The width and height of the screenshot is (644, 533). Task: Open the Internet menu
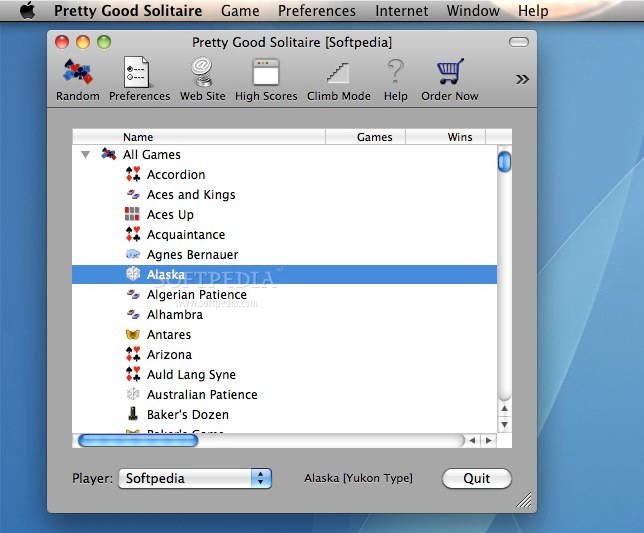click(401, 11)
